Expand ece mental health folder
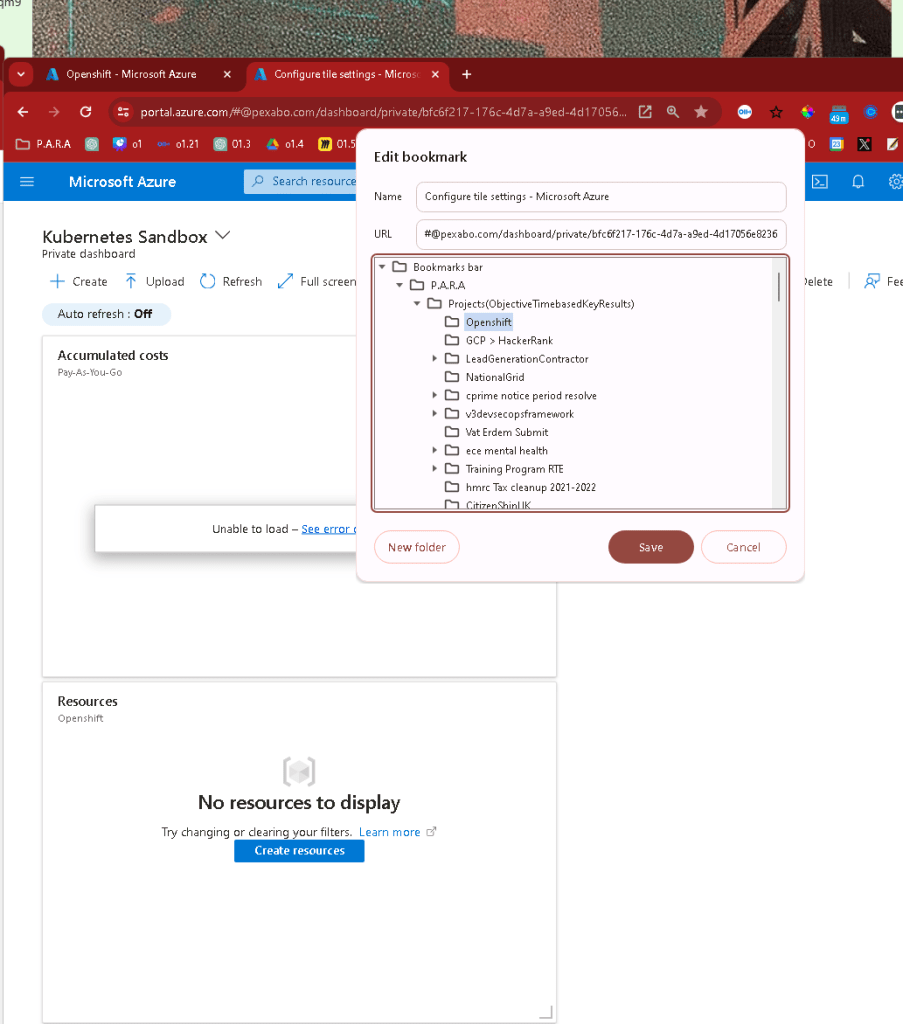The image size is (903, 1024). [x=434, y=451]
